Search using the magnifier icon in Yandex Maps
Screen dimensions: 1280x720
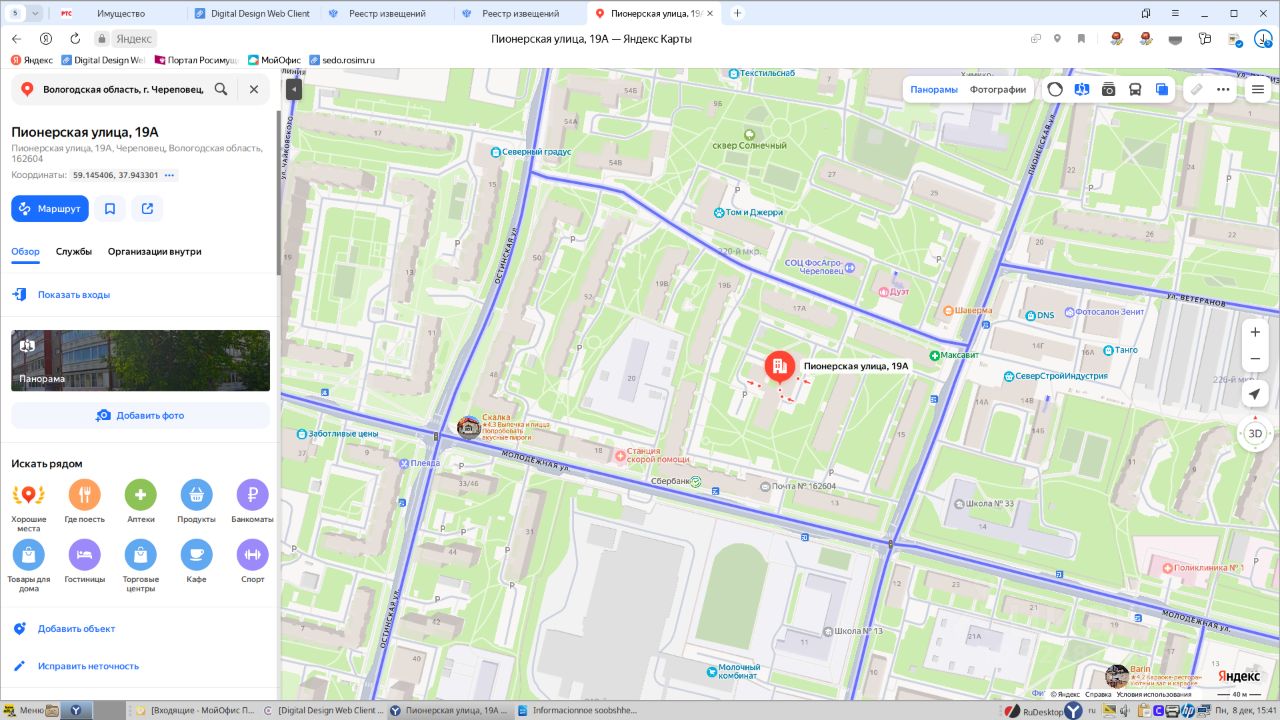point(221,89)
